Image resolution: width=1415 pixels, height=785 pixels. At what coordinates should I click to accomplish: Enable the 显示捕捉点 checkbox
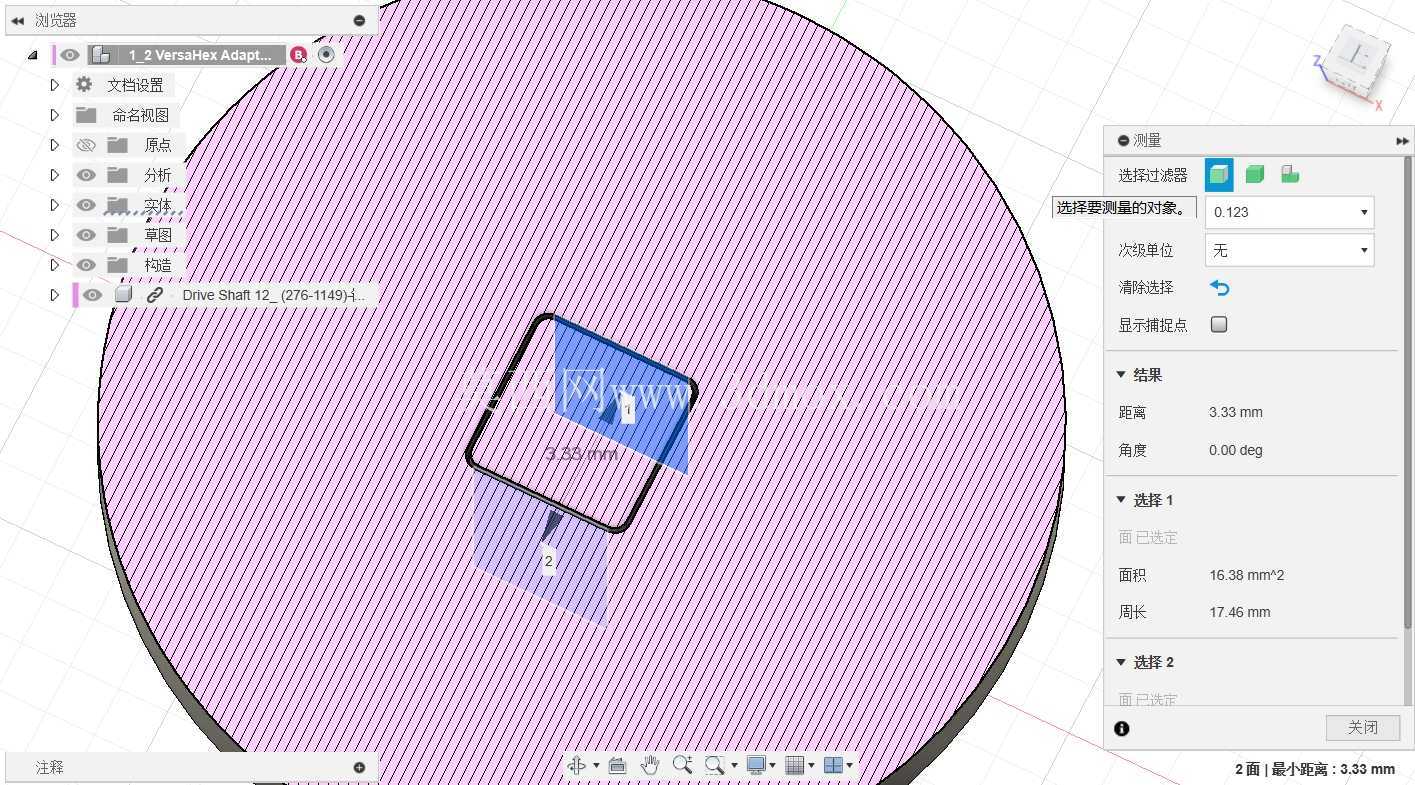point(1219,324)
